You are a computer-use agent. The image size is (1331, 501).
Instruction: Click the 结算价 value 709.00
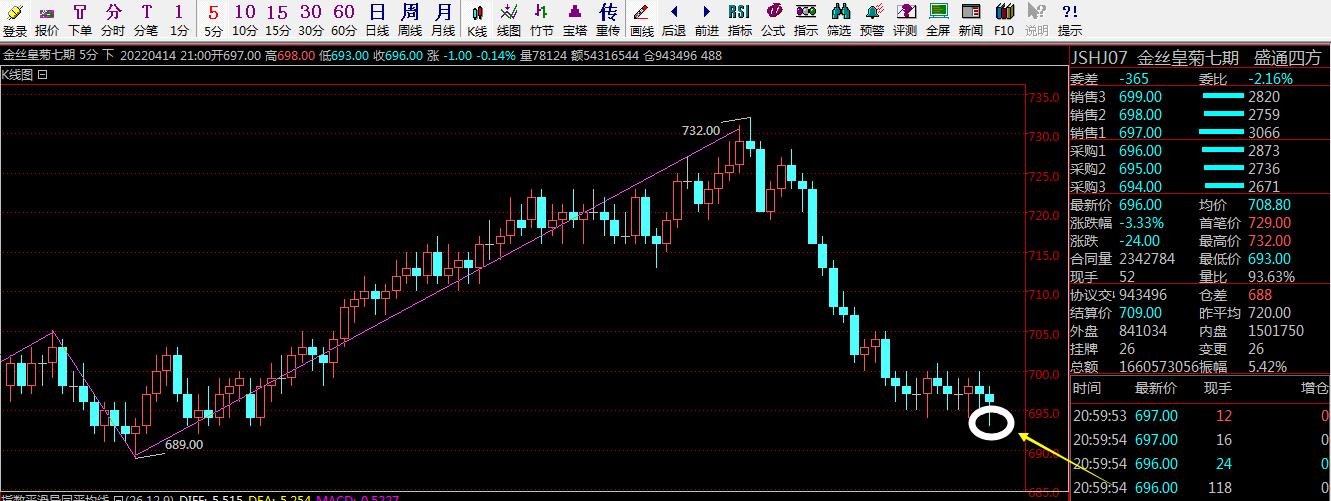(x=1140, y=313)
